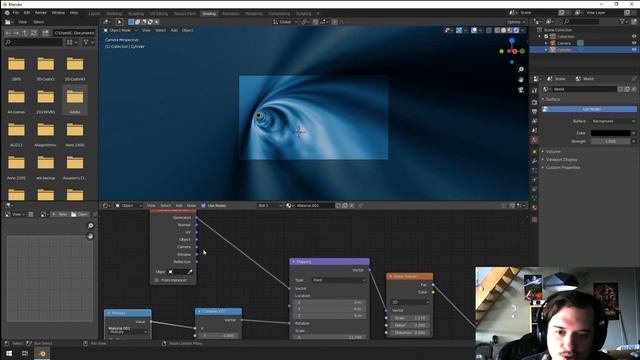This screenshot has width=640, height=360.
Task: Click the World color swatch
Action: click(x=611, y=133)
